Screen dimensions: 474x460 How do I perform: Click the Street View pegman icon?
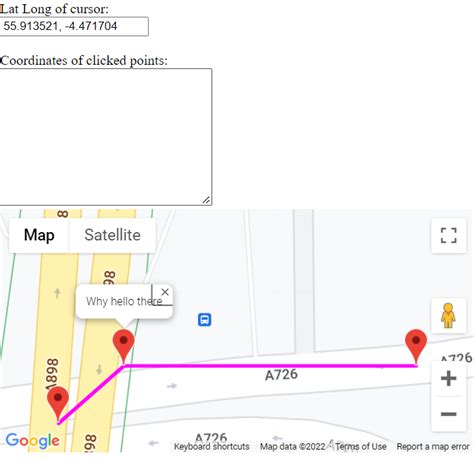pyautogui.click(x=448, y=315)
